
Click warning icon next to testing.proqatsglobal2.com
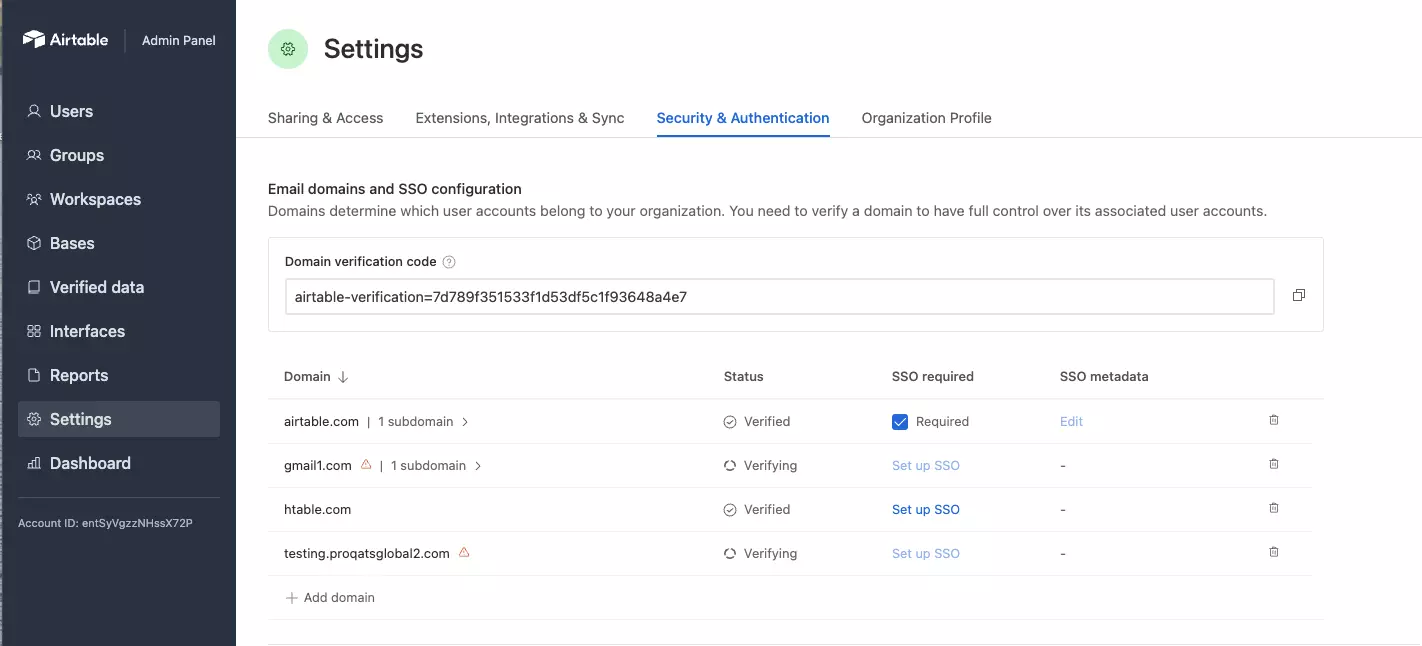tap(464, 552)
